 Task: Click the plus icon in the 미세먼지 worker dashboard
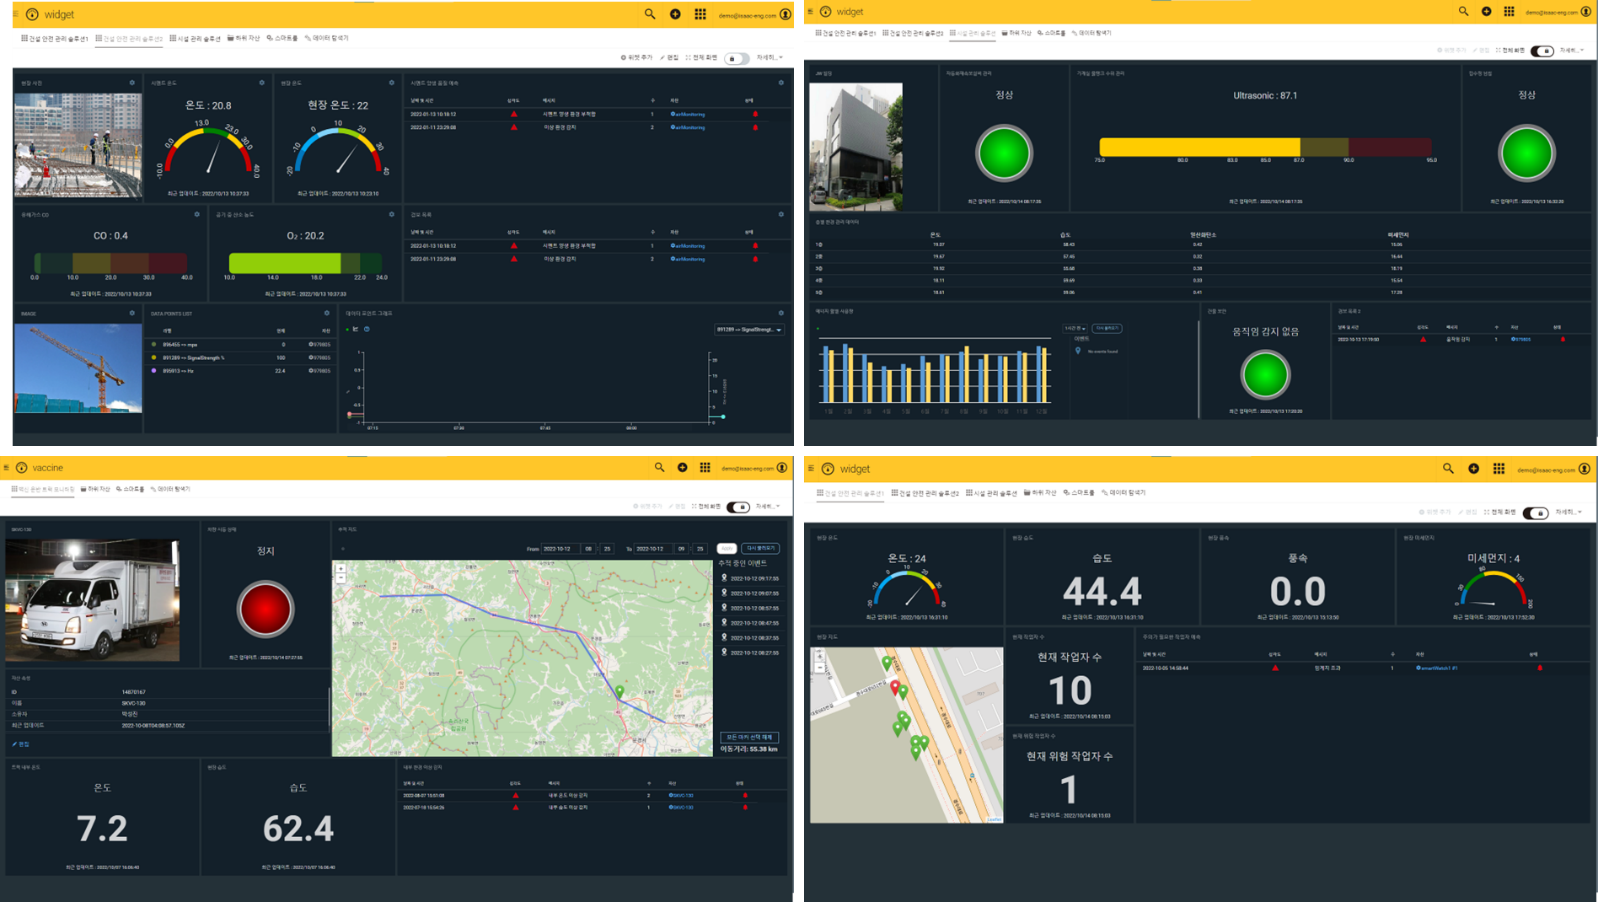[x=1473, y=468]
